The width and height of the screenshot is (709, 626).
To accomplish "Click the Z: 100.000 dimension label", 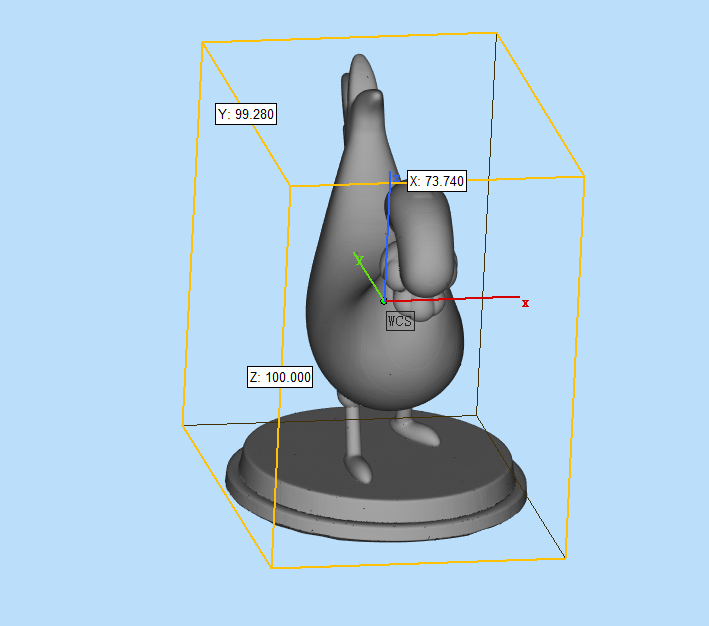I will pos(280,377).
